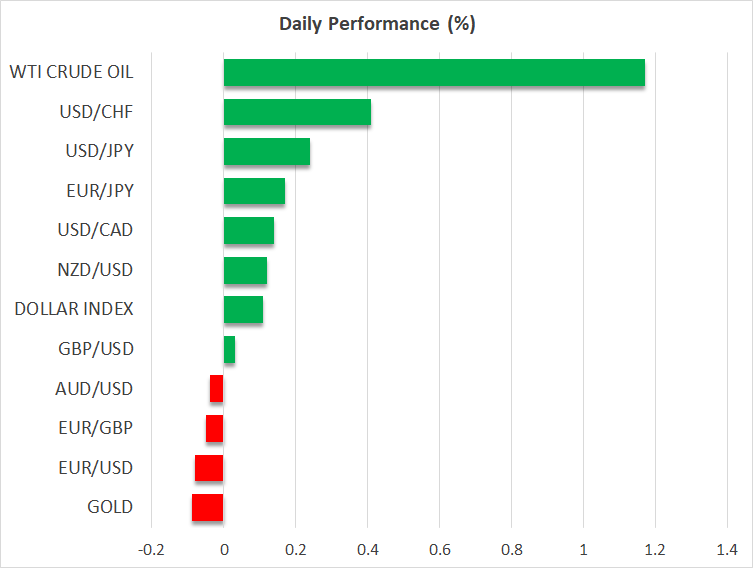
Task: Click the EUR/JPY green bar
Action: point(254,191)
